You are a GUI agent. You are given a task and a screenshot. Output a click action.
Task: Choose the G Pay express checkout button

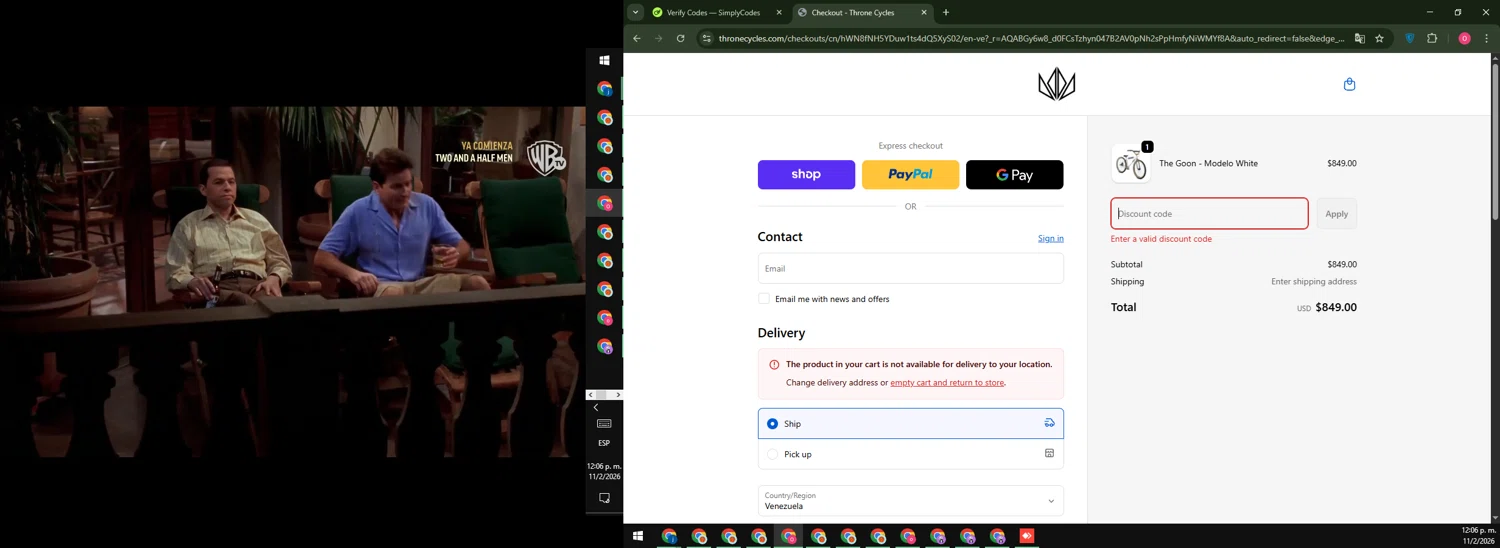point(1014,174)
